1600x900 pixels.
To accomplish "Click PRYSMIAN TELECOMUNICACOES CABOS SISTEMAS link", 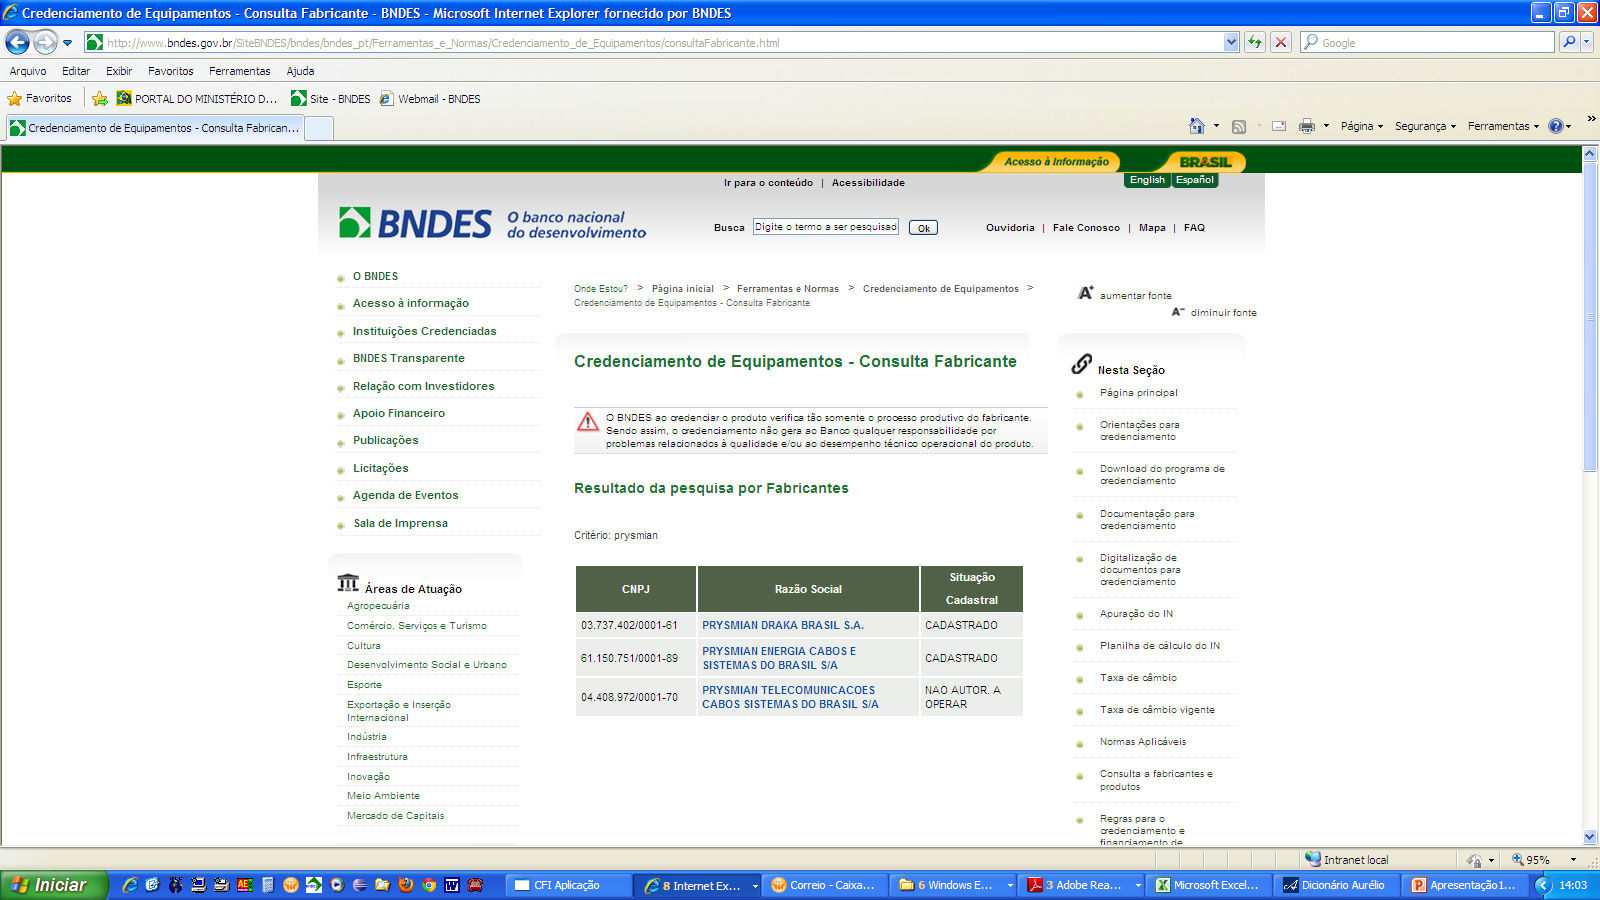I will pyautogui.click(x=790, y=697).
